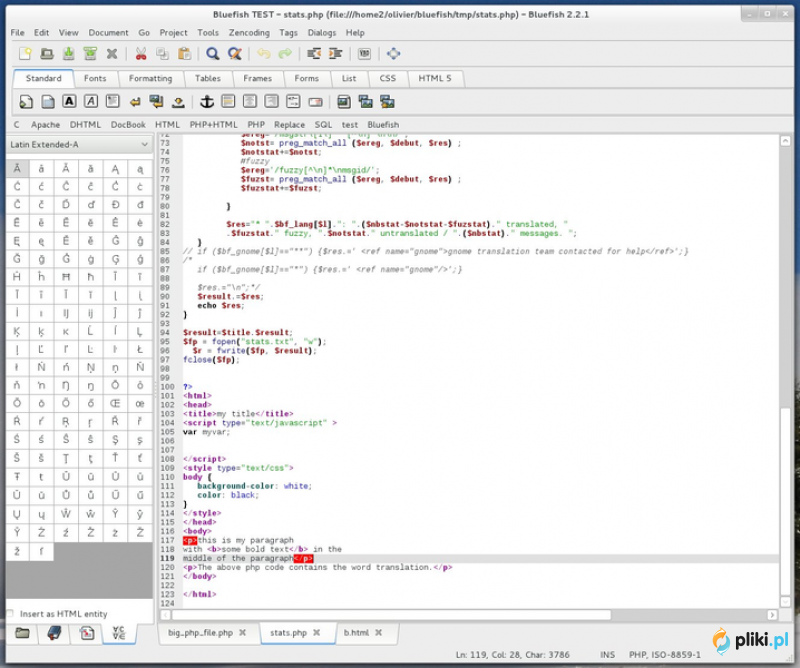Open the File menu
The image size is (800, 668).
click(x=17, y=33)
